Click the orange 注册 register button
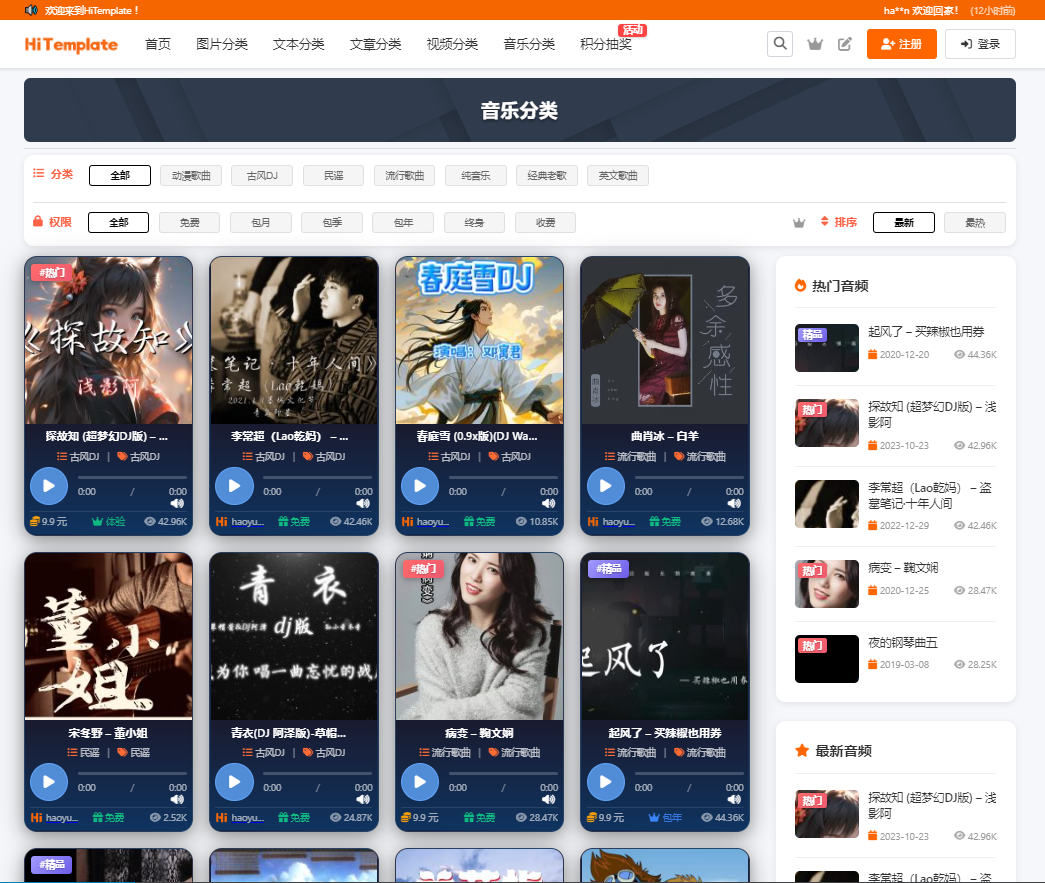 (x=901, y=44)
